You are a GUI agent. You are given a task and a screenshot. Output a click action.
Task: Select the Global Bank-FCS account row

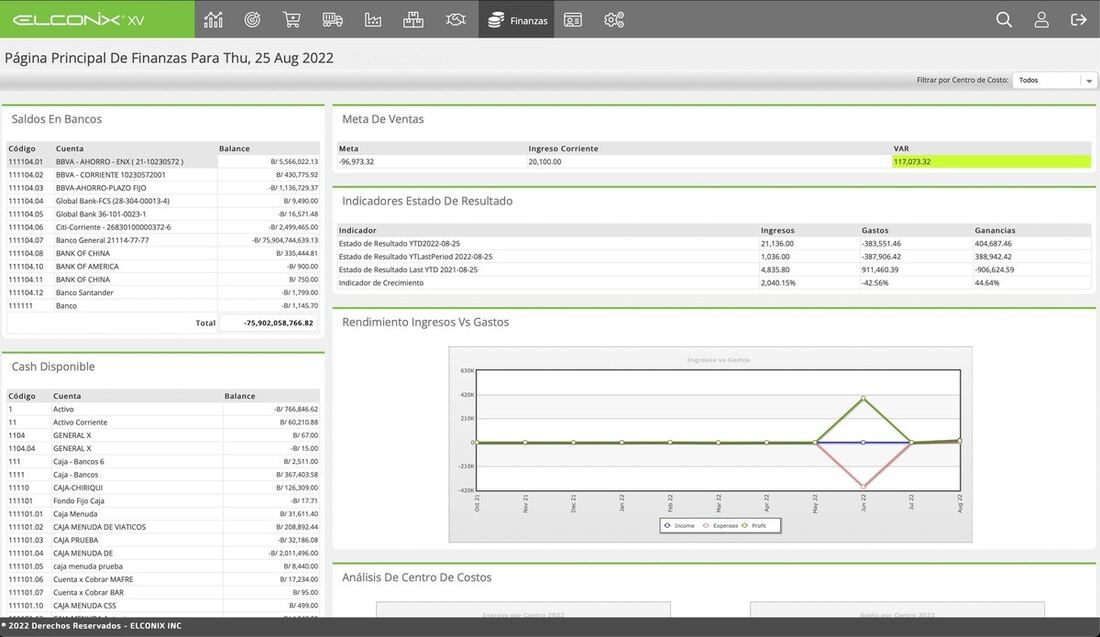(x=163, y=201)
